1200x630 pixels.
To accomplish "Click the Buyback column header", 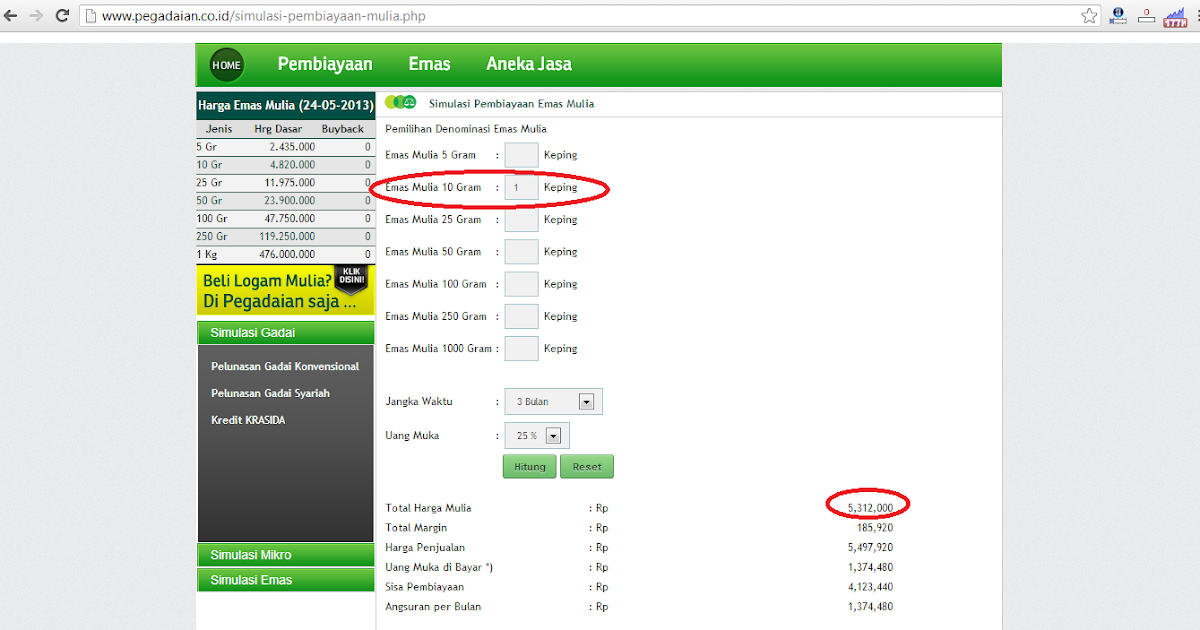I will (x=342, y=129).
